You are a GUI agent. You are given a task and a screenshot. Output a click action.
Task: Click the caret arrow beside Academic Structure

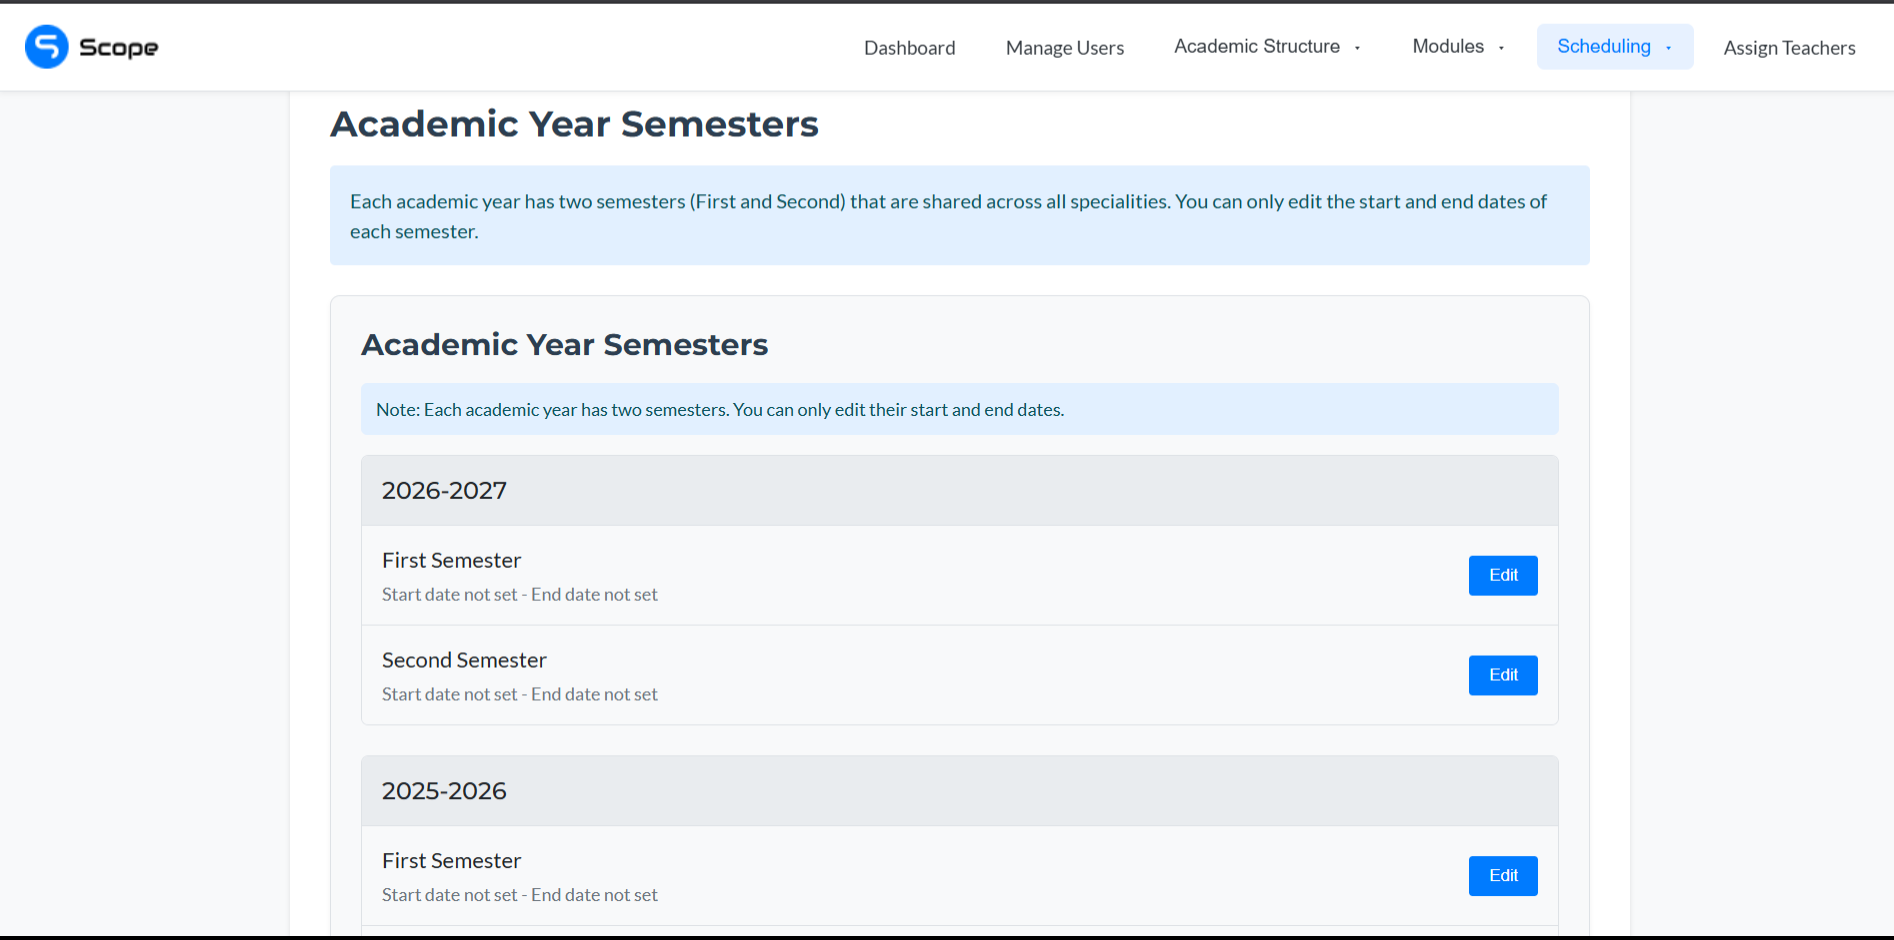1357,48
